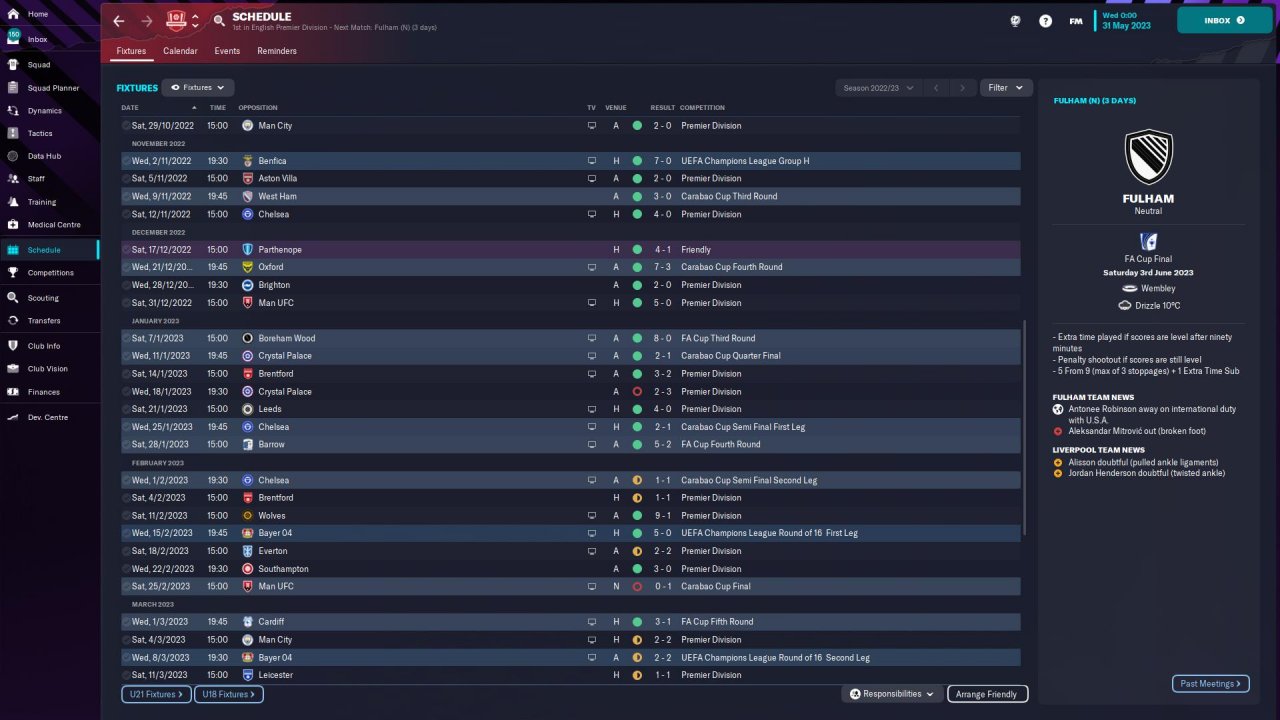Open Staff using its people icon
The height and width of the screenshot is (720, 1280).
tap(13, 179)
